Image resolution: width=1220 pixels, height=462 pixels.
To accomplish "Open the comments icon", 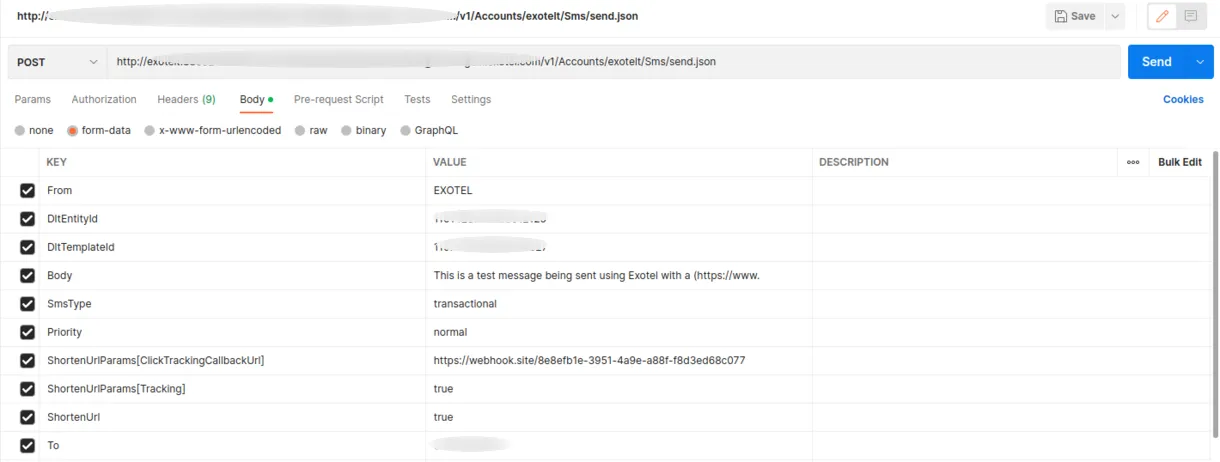I will 1190,16.
